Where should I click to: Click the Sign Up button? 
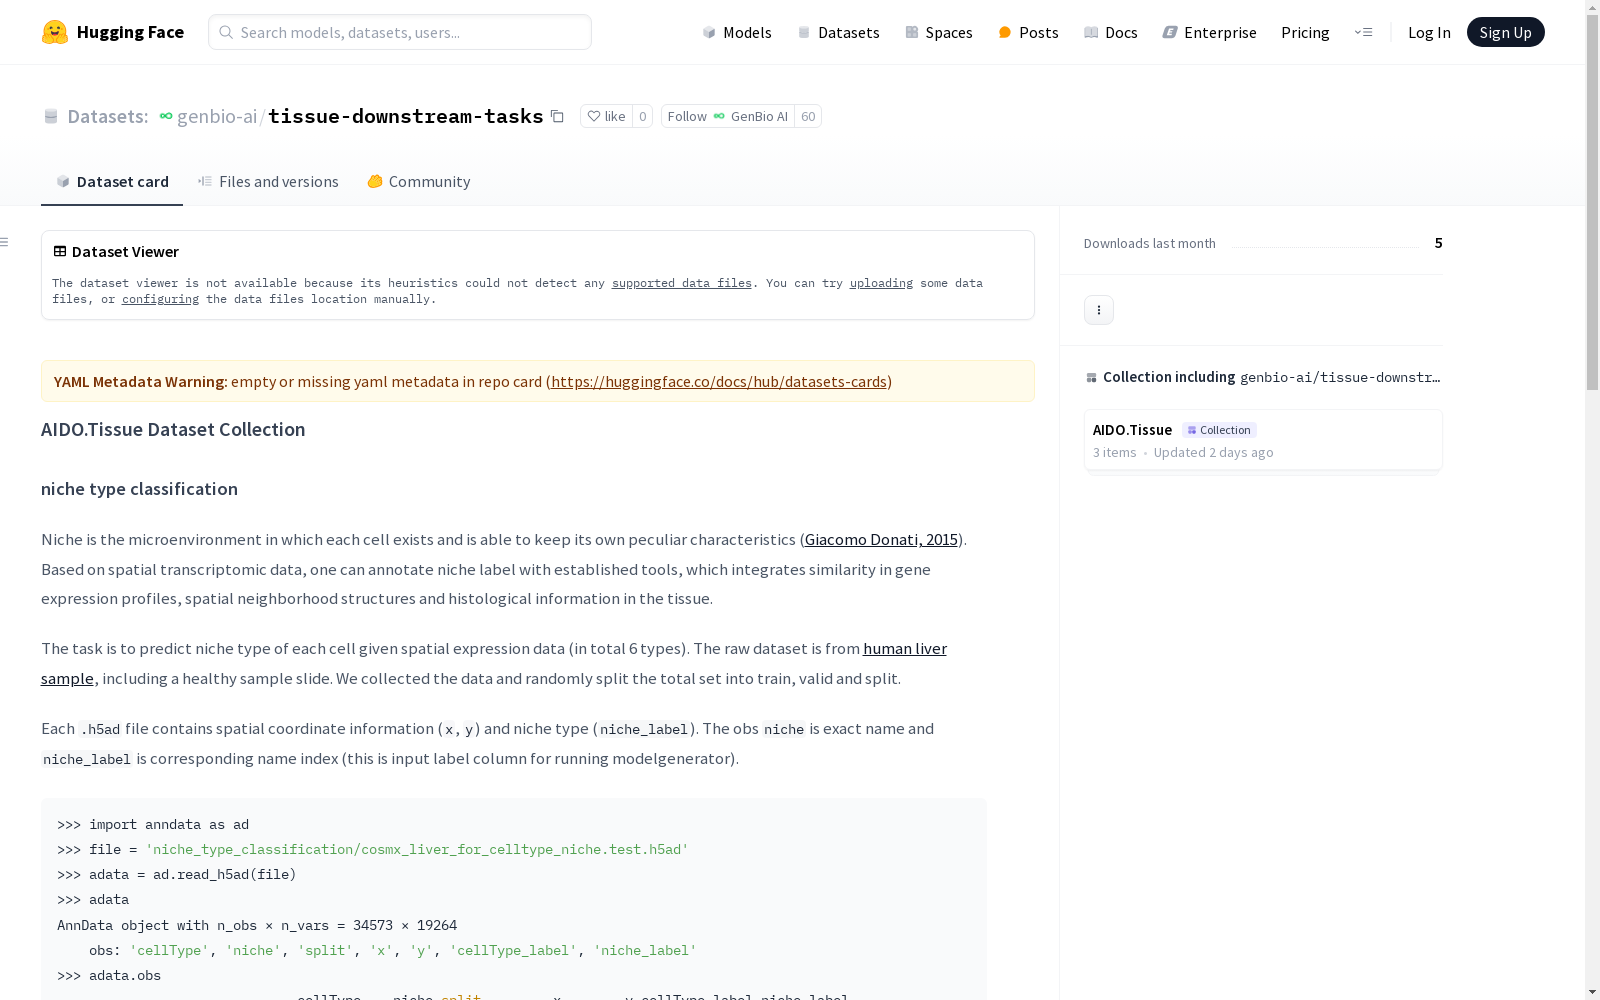click(1505, 32)
